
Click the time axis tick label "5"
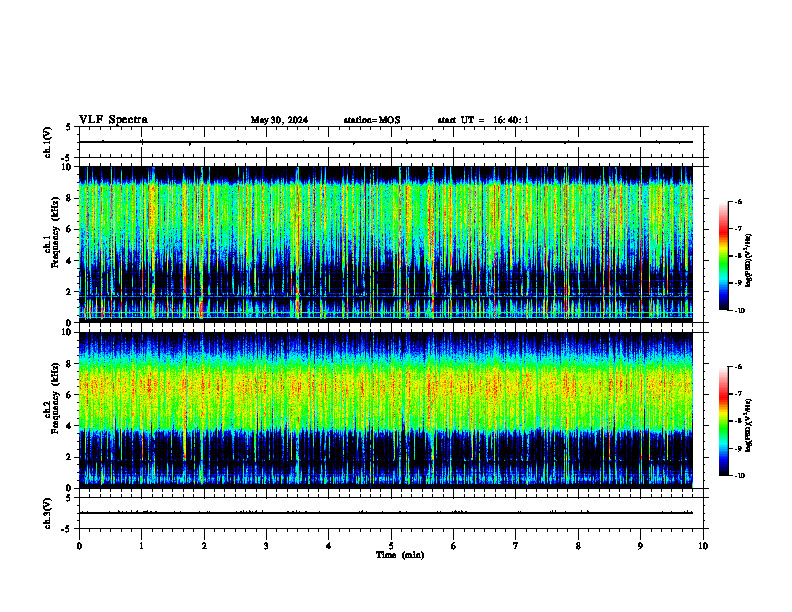pyautogui.click(x=391, y=546)
